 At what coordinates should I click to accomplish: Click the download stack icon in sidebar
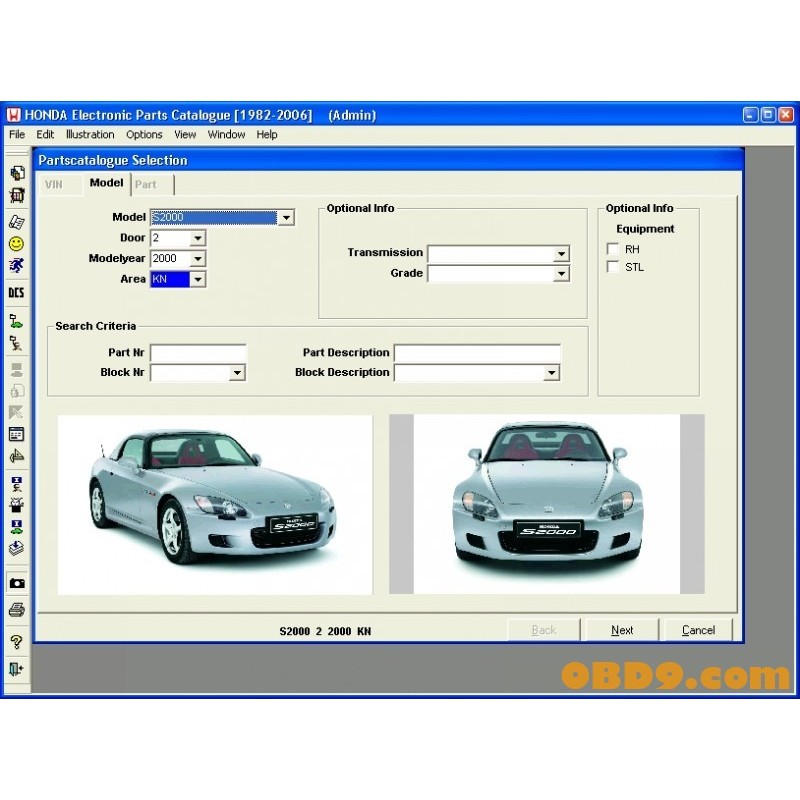[16, 548]
